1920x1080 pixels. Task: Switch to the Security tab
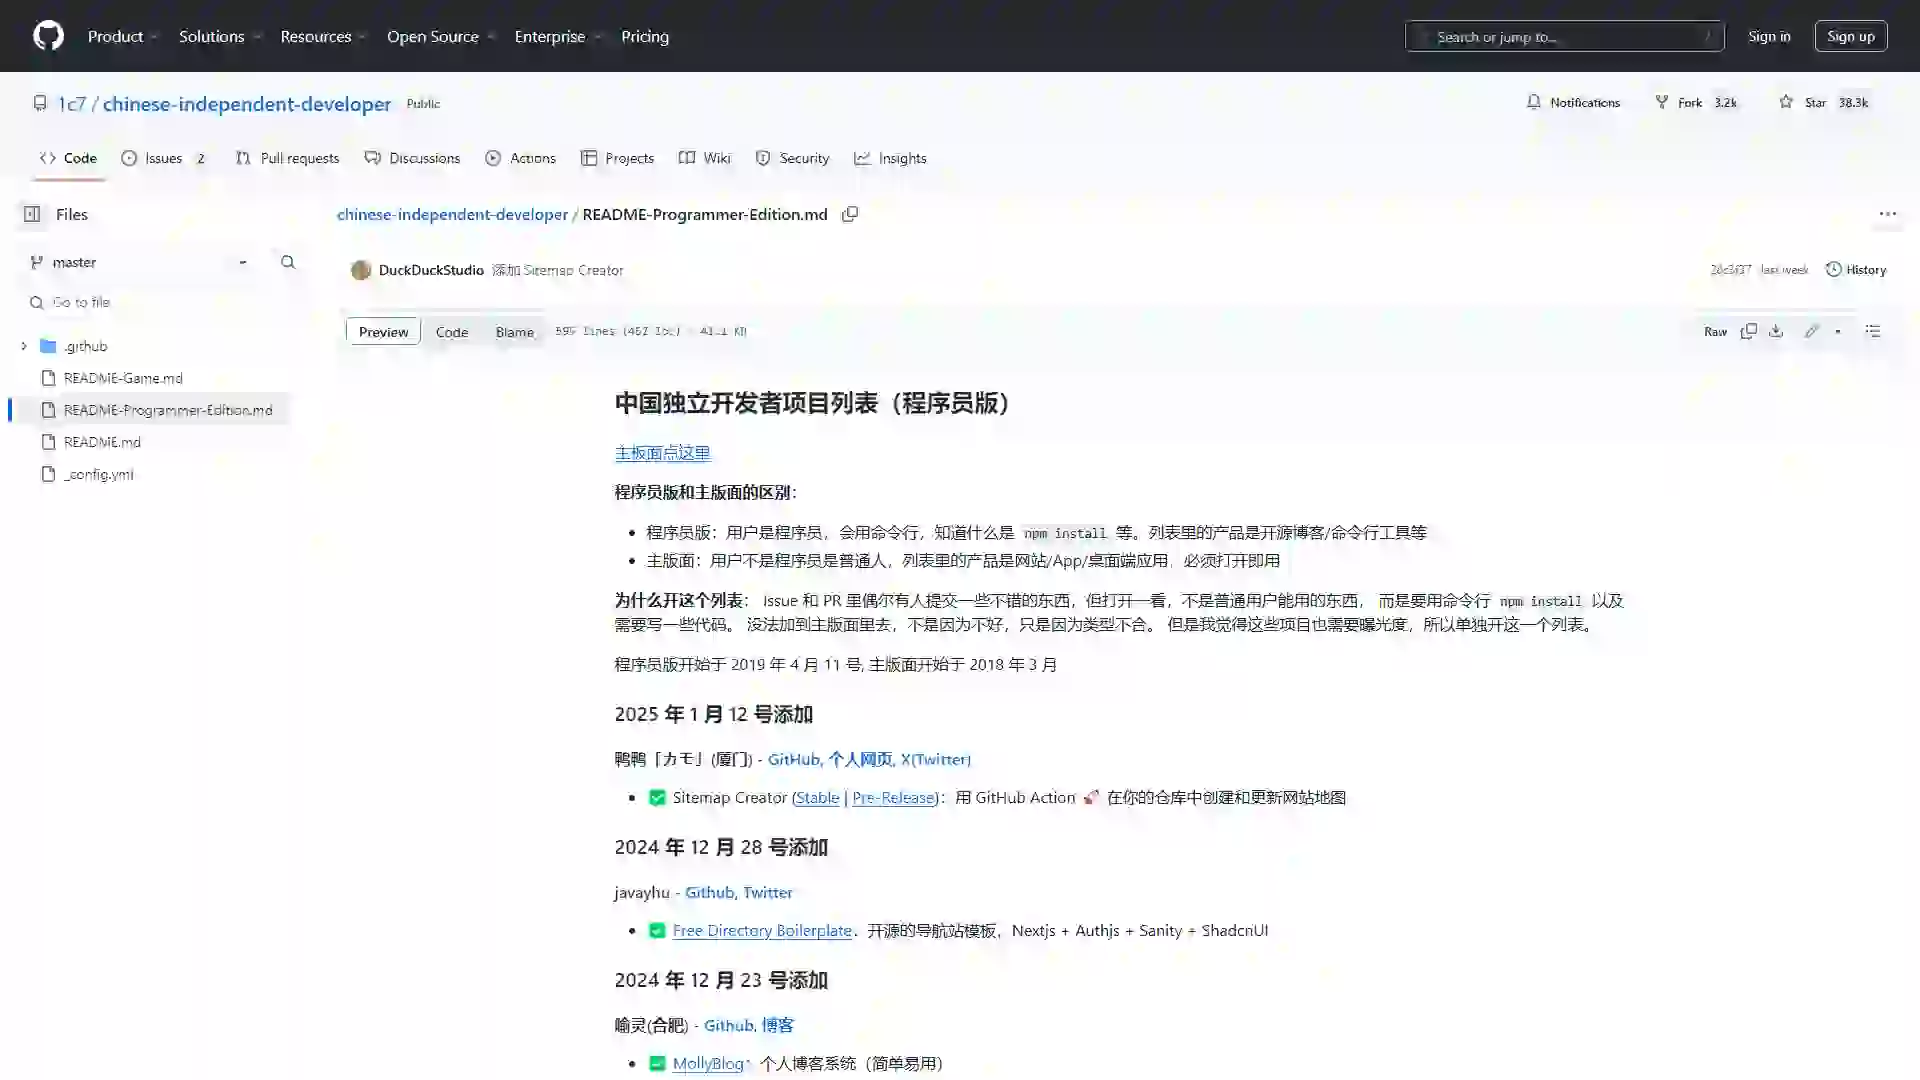792,158
